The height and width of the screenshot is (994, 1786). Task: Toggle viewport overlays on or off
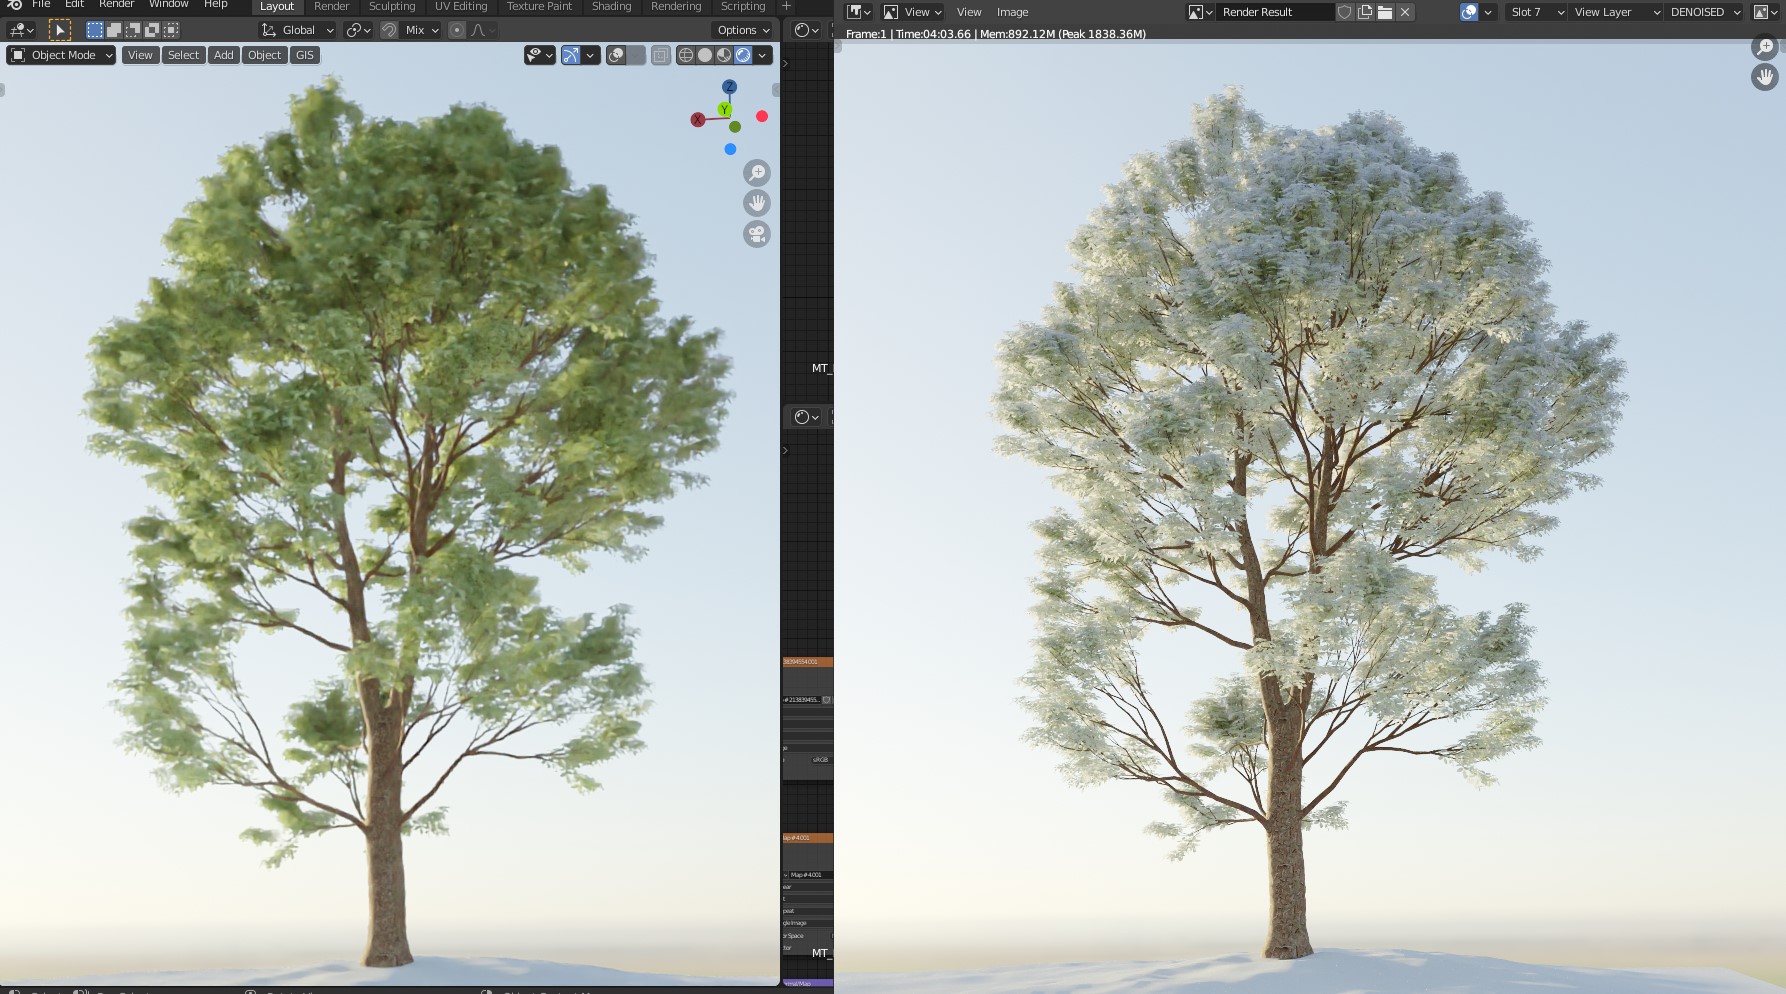point(617,55)
